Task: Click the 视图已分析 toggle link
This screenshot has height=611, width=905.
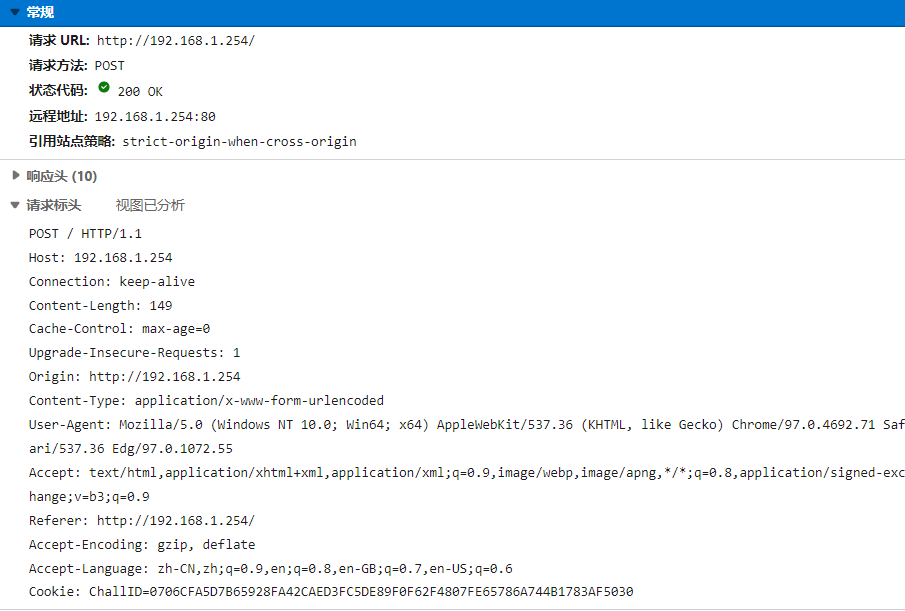Action: [150, 205]
